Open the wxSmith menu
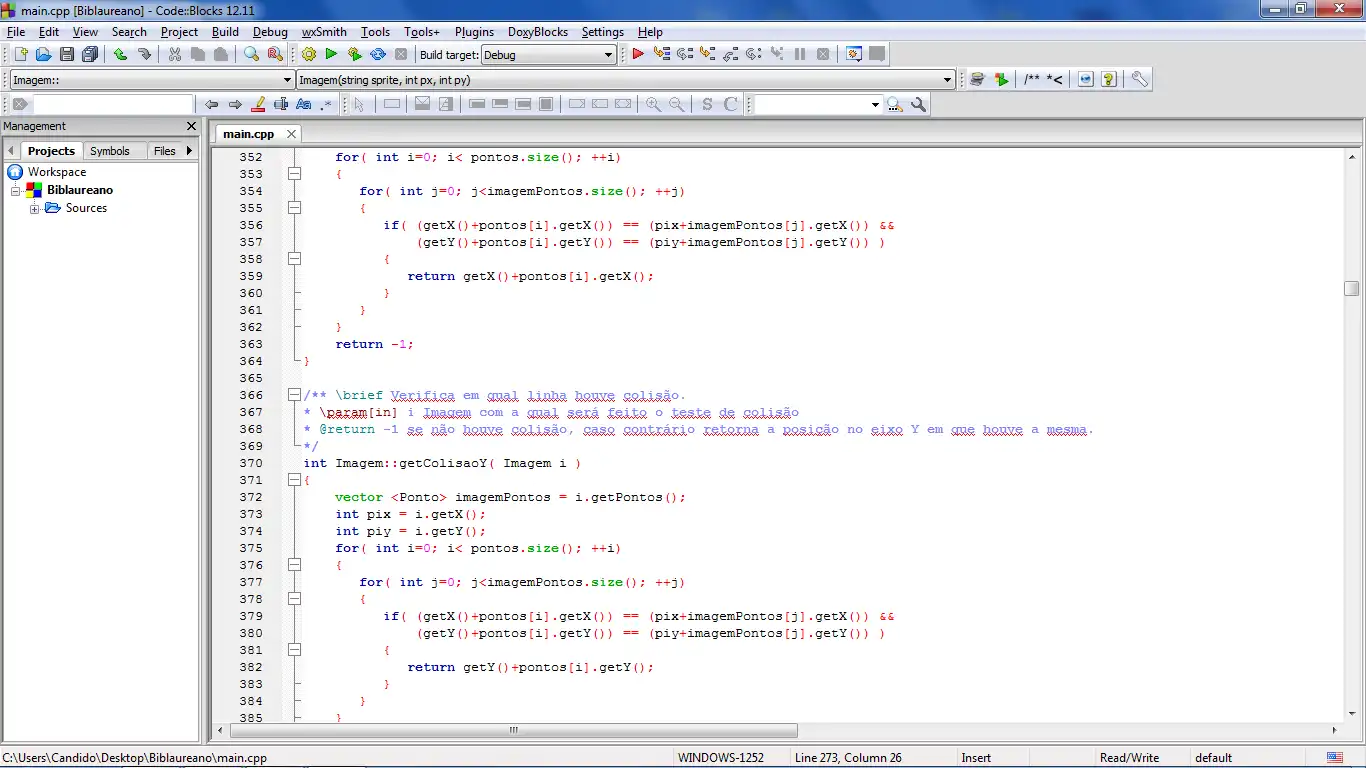Image resolution: width=1366 pixels, height=768 pixels. pos(324,32)
